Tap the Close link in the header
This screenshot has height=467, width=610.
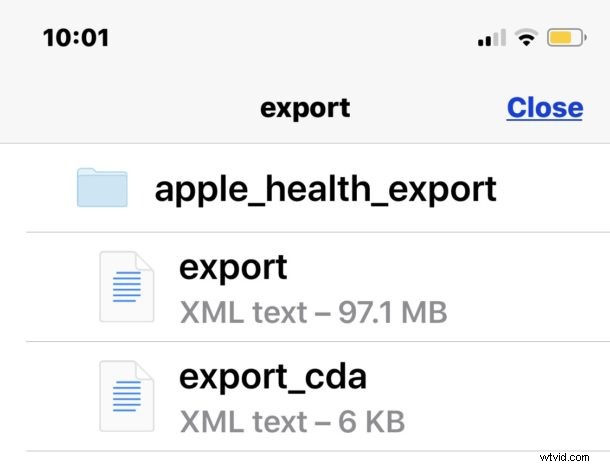pos(545,108)
